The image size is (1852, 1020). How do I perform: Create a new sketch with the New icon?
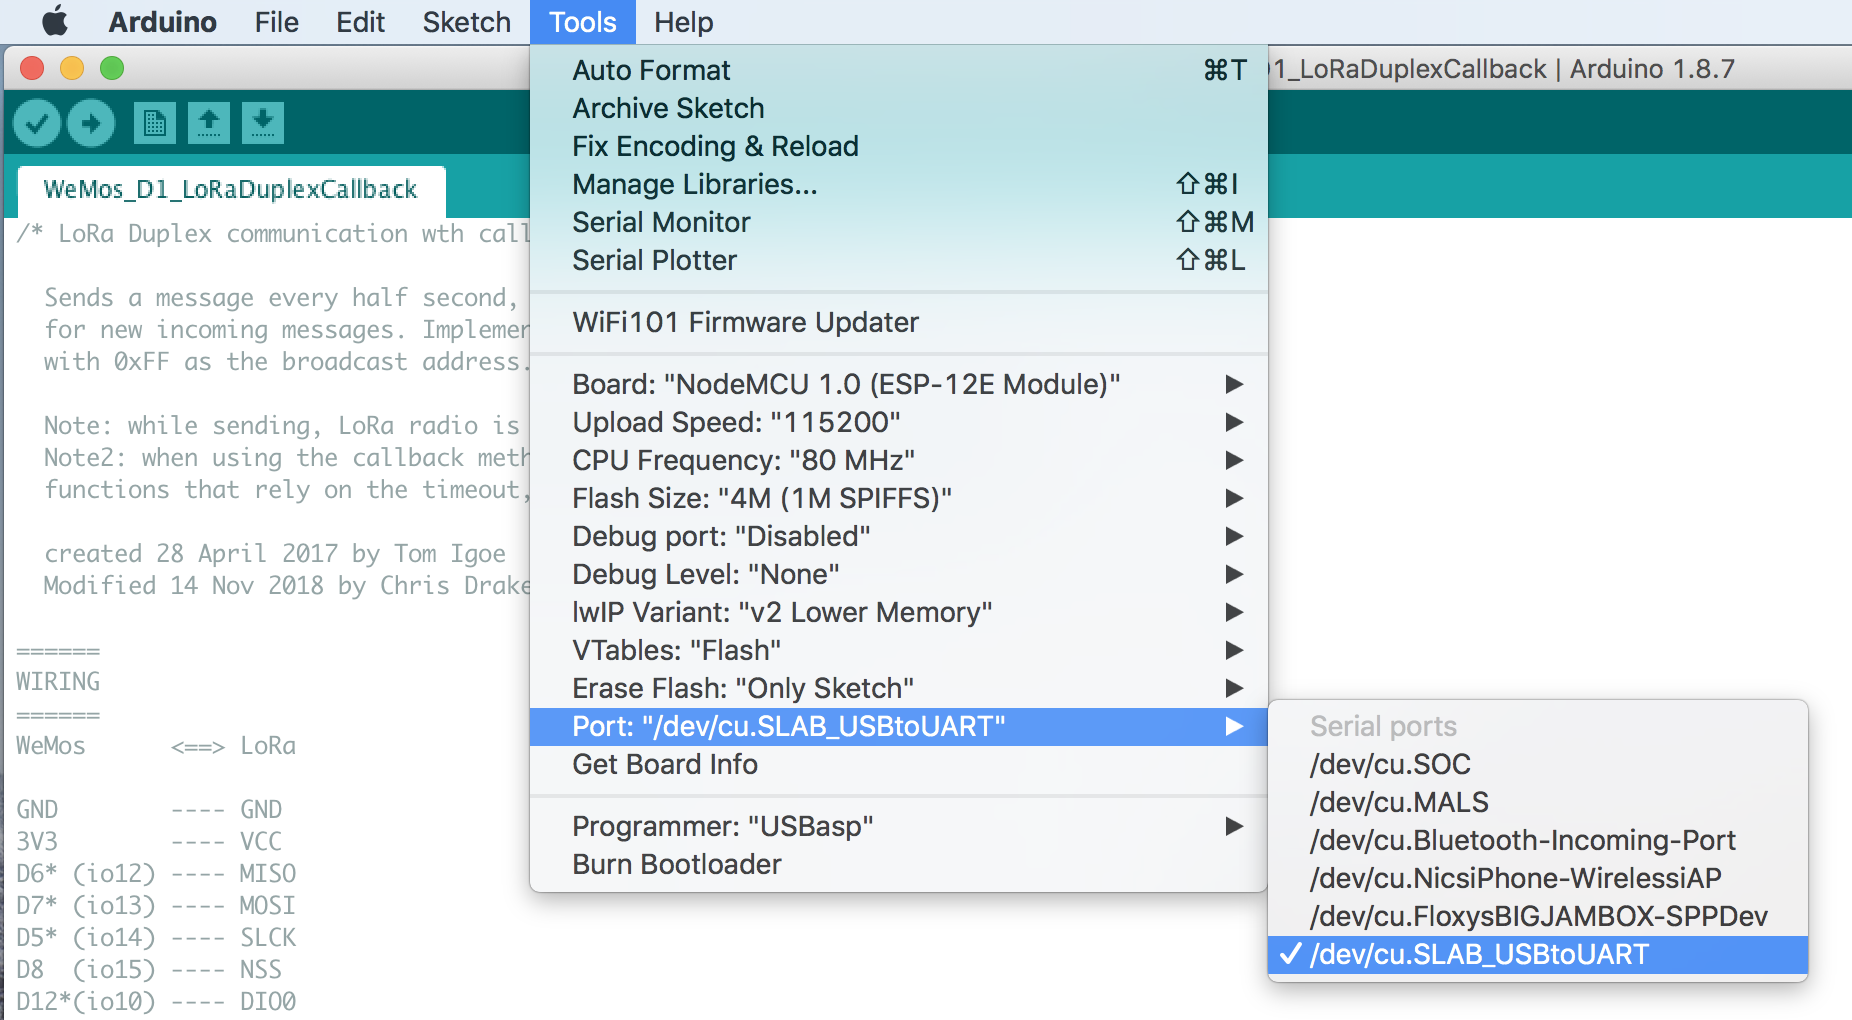tap(154, 123)
